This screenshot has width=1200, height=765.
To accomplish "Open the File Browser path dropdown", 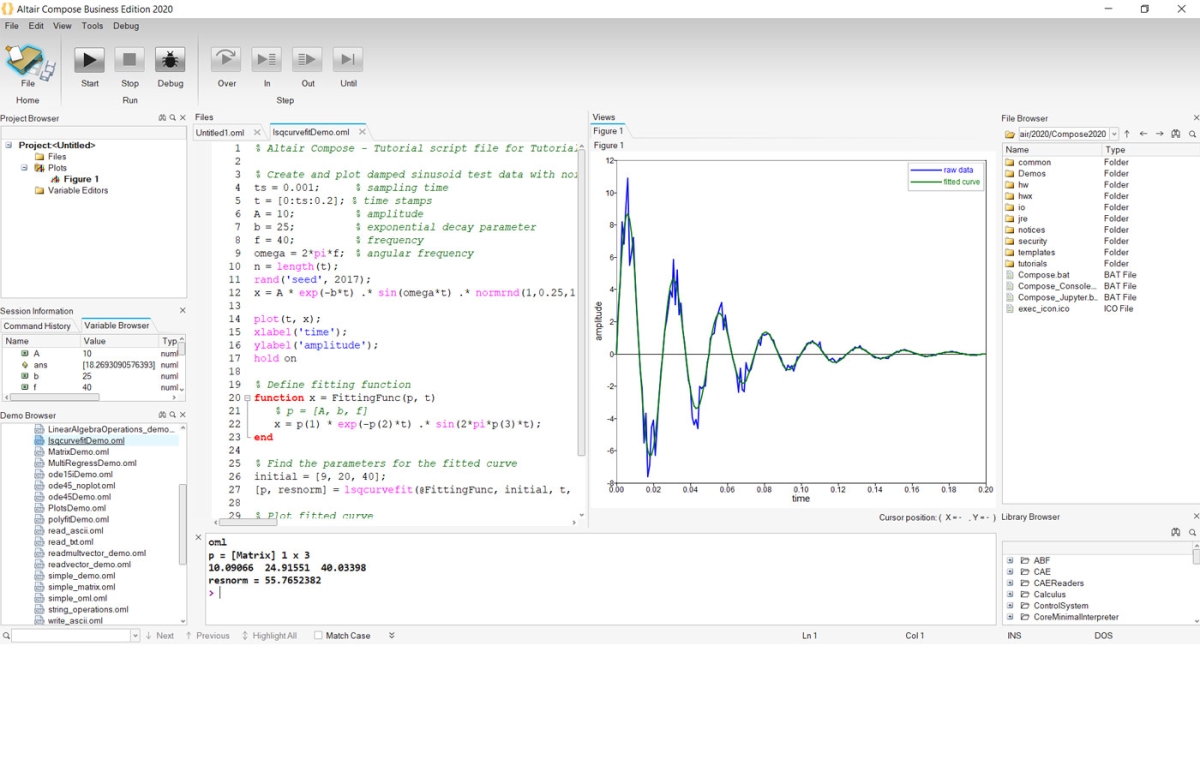I will (x=1114, y=134).
